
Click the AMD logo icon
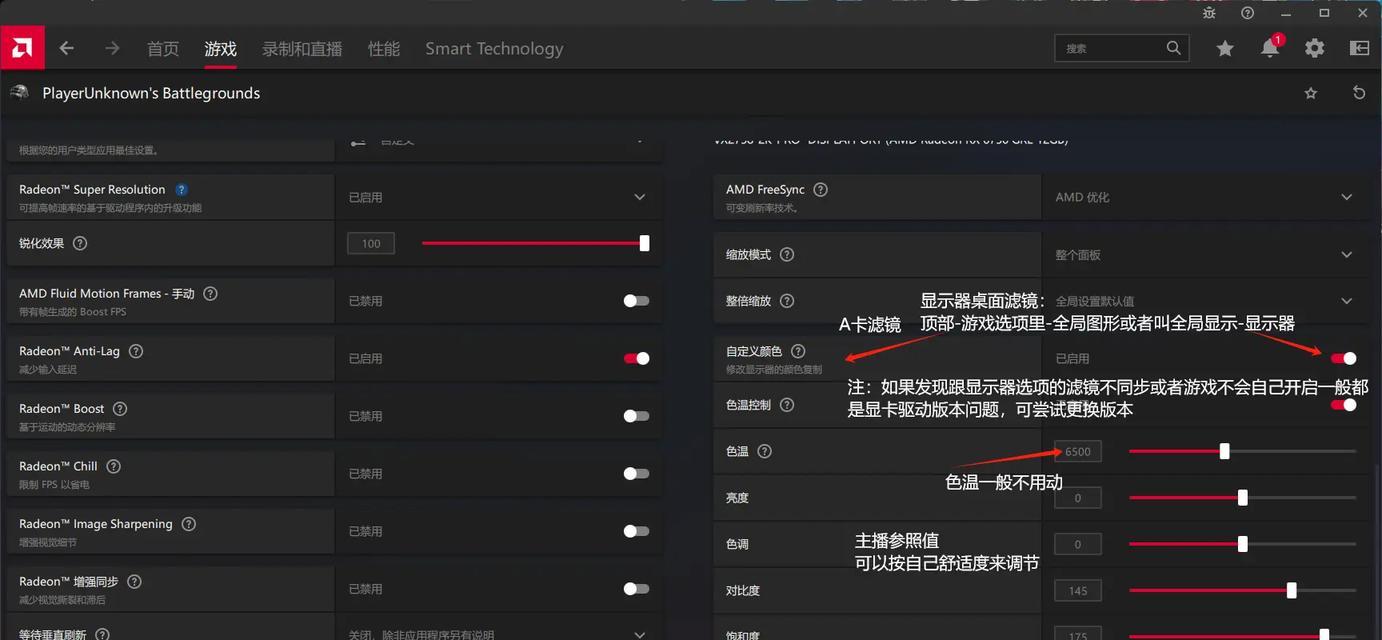tap(21, 48)
